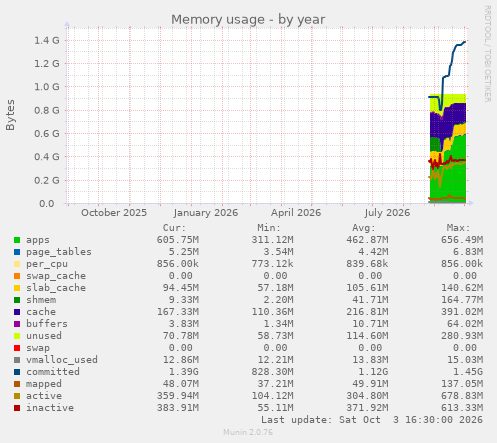Viewport: 497px width, 443px height.
Task: Click the per_cpu pale yellow swatch
Action: 17,264
